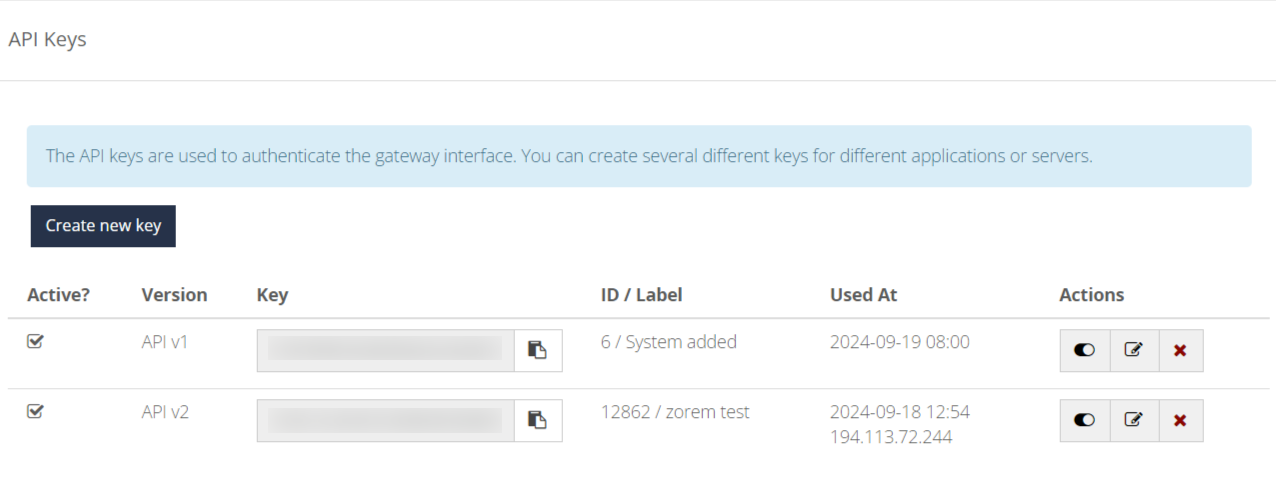
Task: Delete the System added API key
Action: click(1180, 350)
